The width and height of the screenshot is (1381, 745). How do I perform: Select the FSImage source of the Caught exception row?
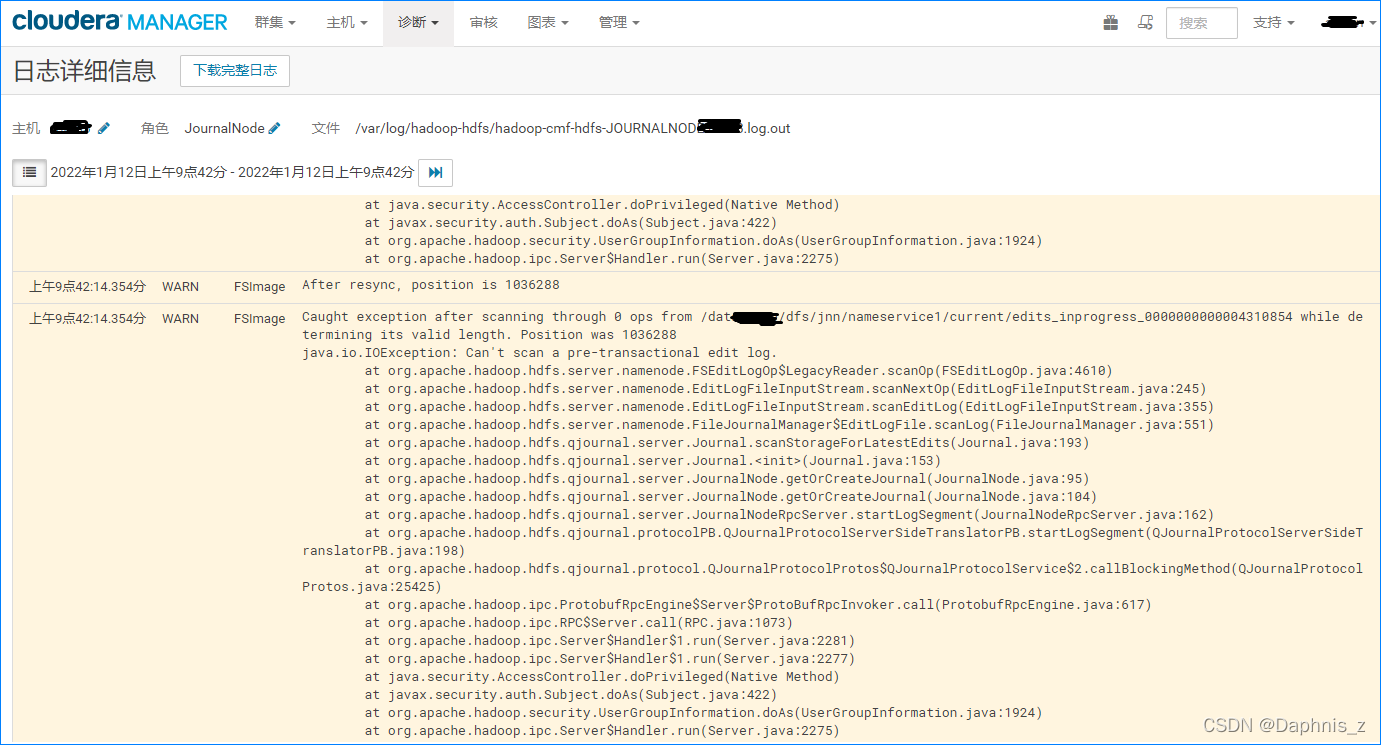(x=260, y=318)
